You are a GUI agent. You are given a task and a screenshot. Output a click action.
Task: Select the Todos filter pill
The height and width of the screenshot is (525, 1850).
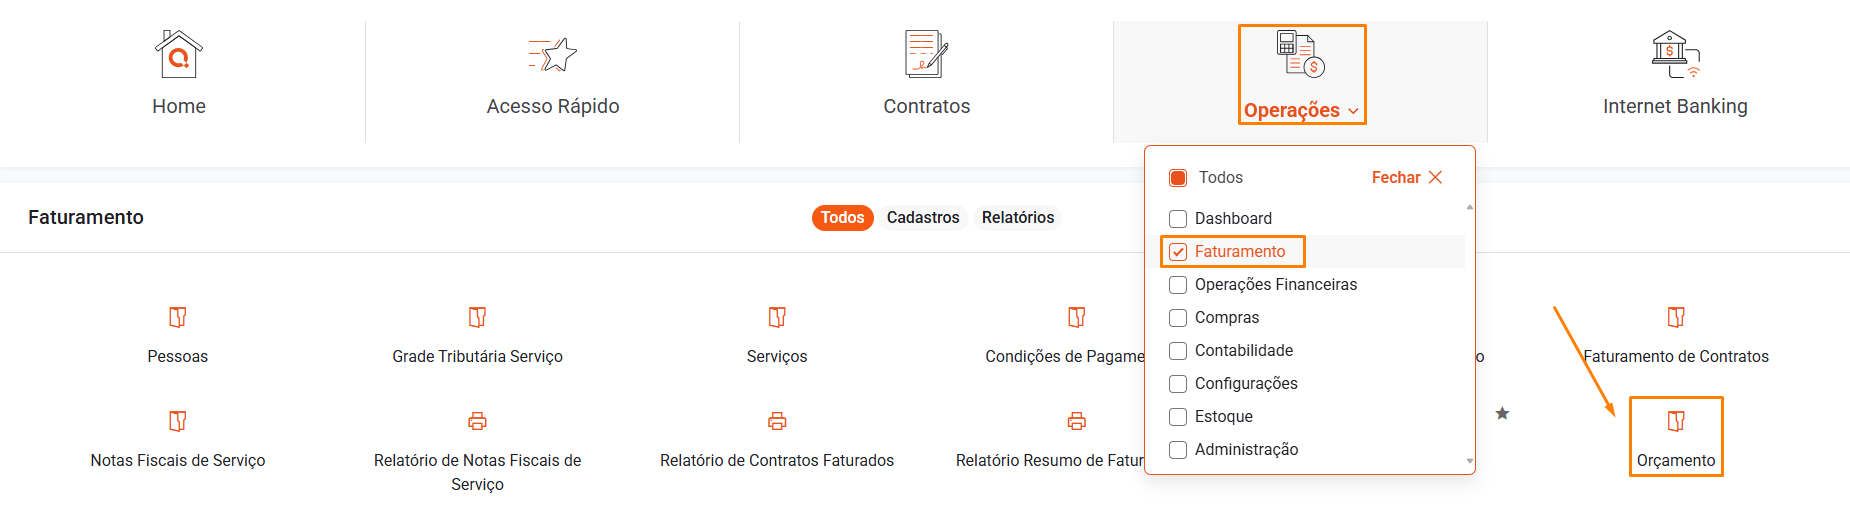tap(842, 218)
